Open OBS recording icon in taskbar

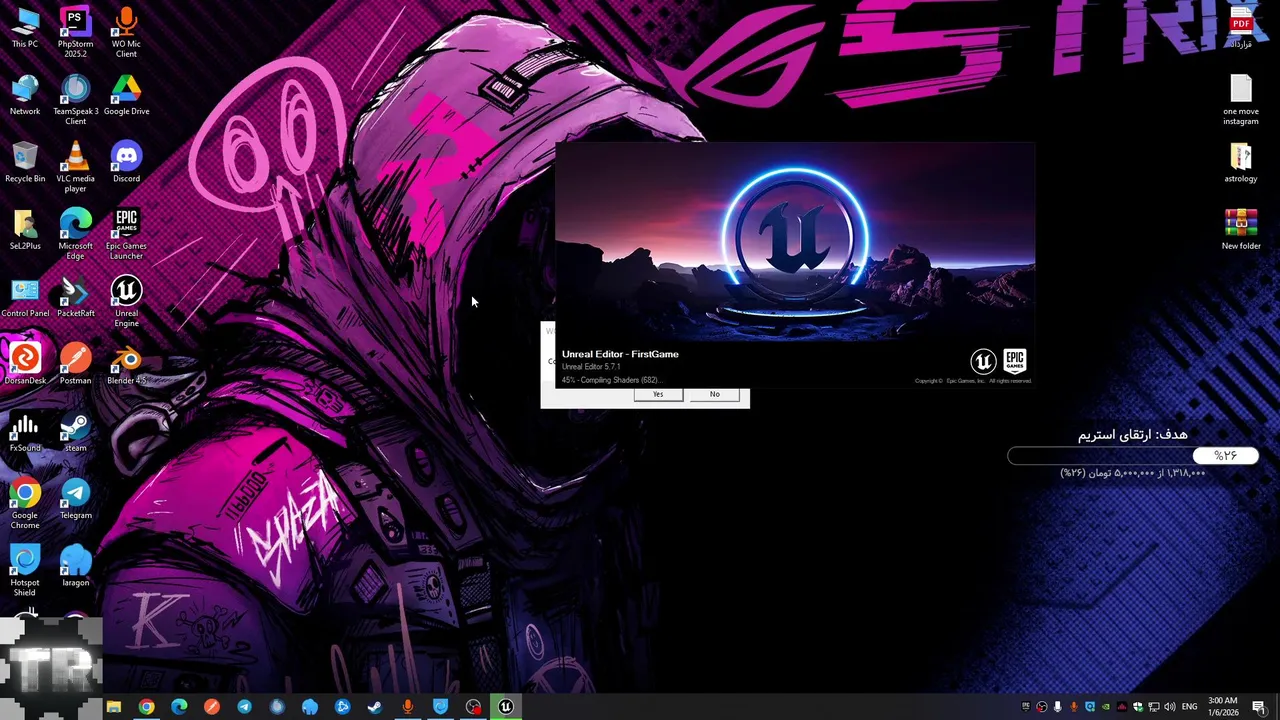pyautogui.click(x=473, y=707)
